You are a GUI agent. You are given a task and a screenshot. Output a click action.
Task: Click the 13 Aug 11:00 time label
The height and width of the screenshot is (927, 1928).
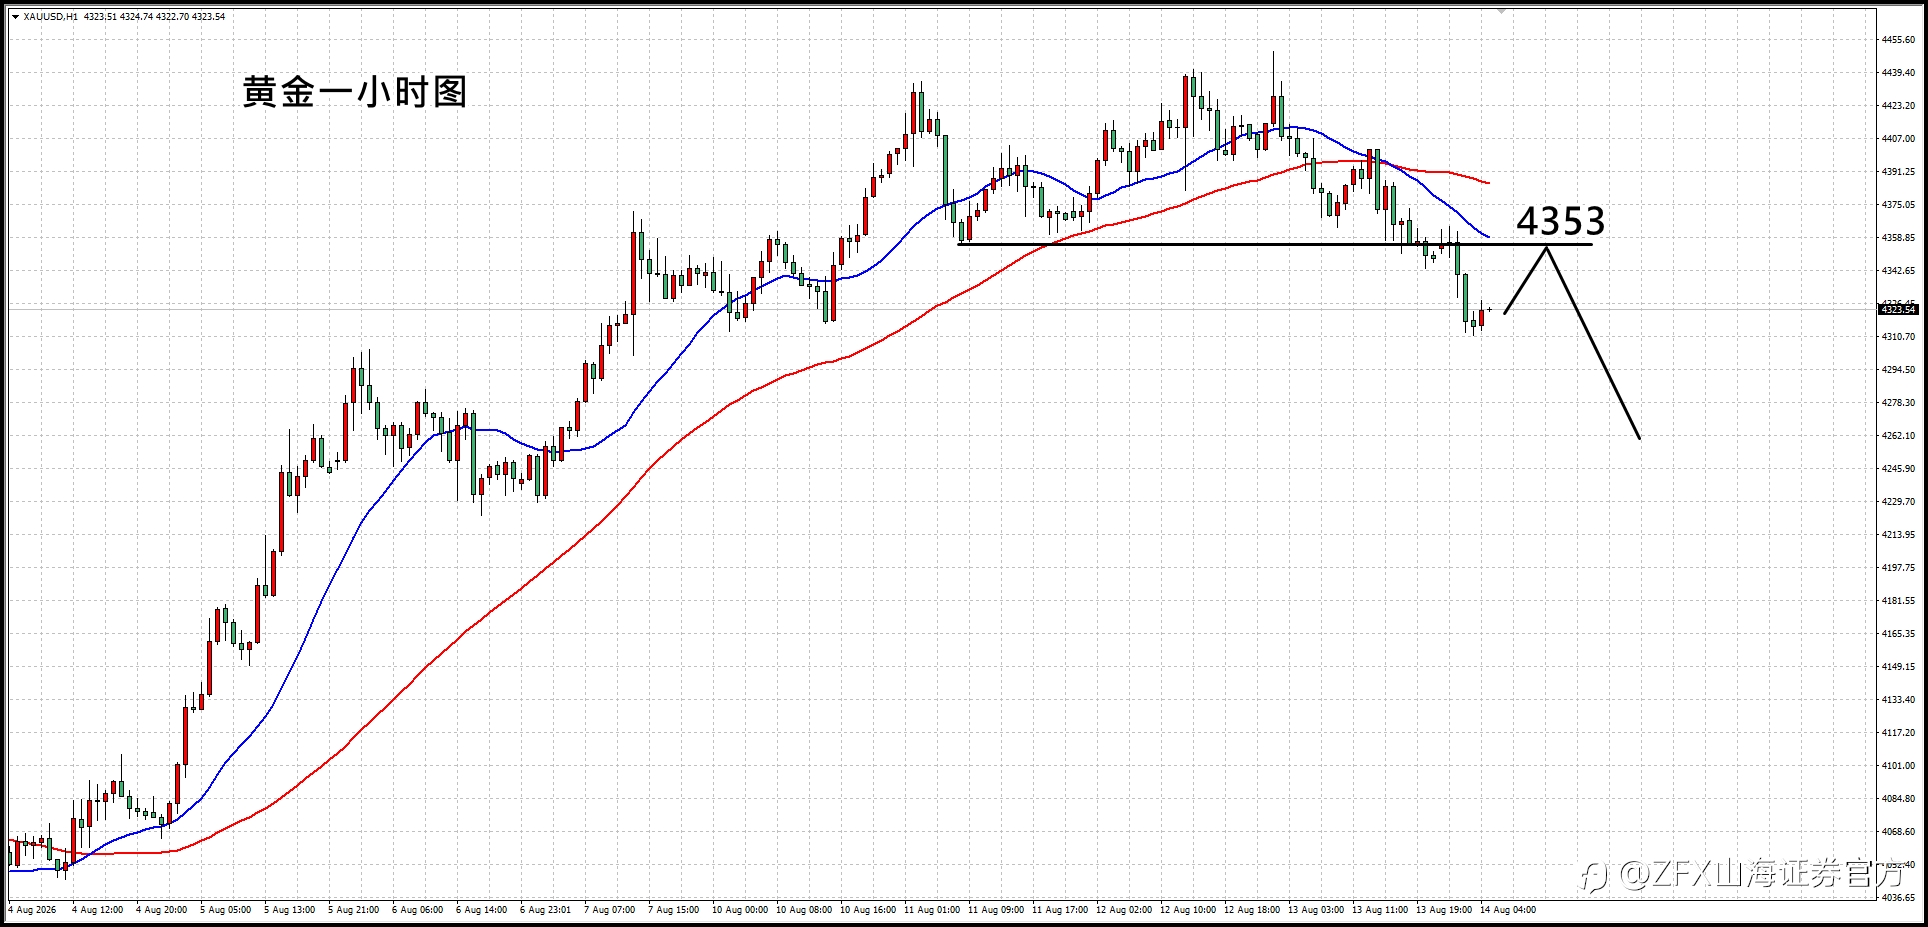pyautogui.click(x=1380, y=910)
